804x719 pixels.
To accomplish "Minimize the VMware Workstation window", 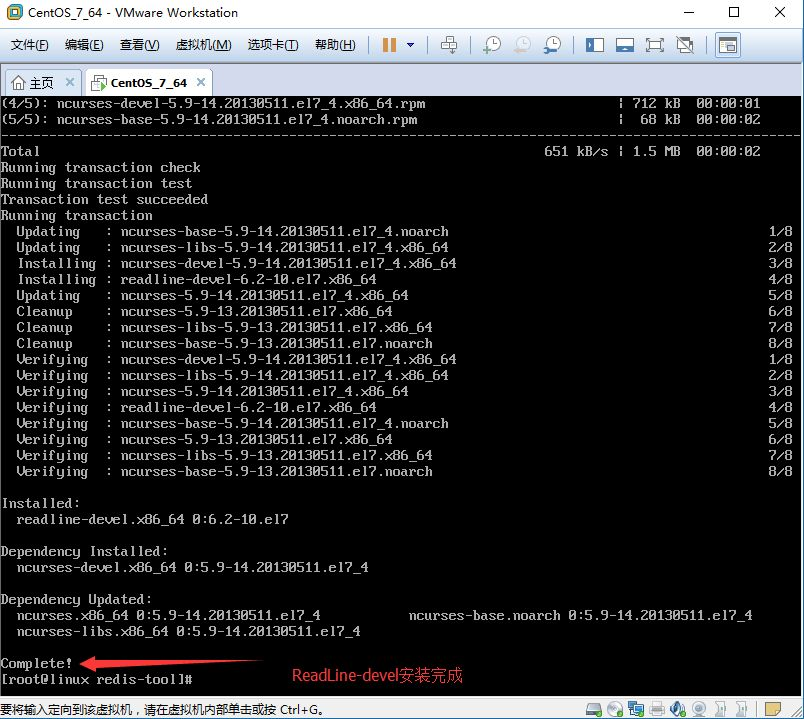I will pos(689,12).
